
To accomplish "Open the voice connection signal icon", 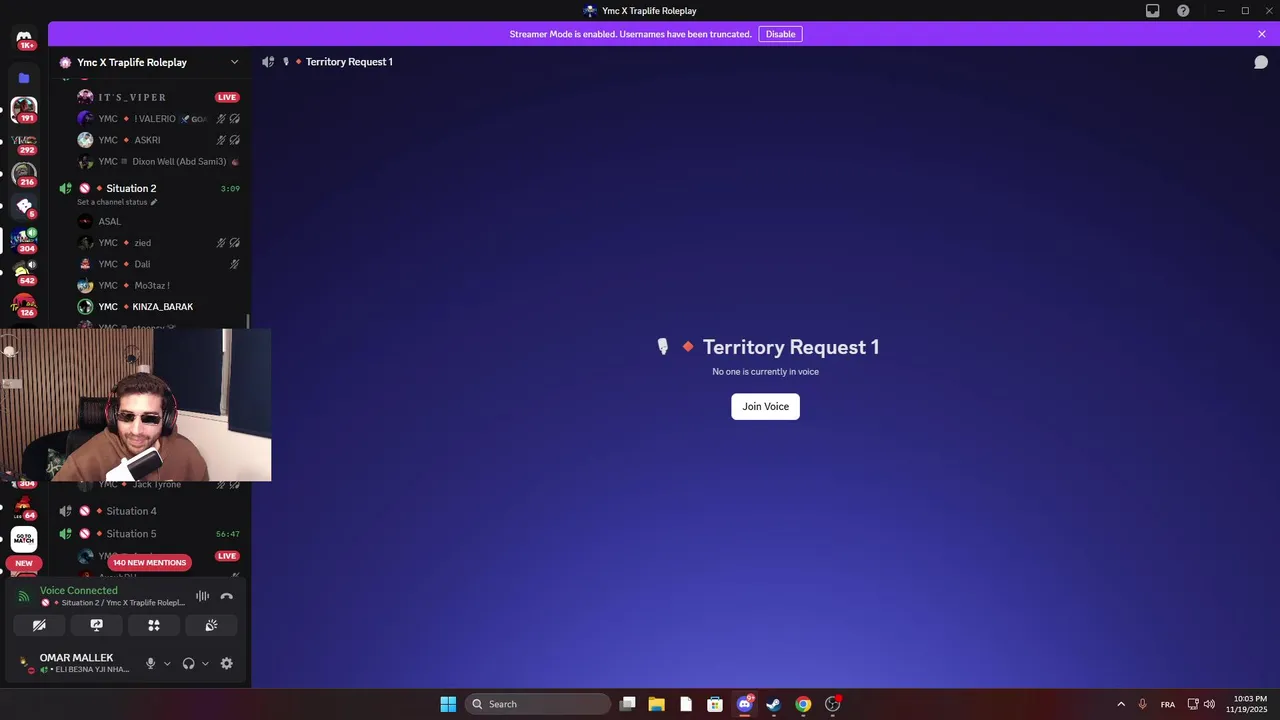I will point(24,596).
